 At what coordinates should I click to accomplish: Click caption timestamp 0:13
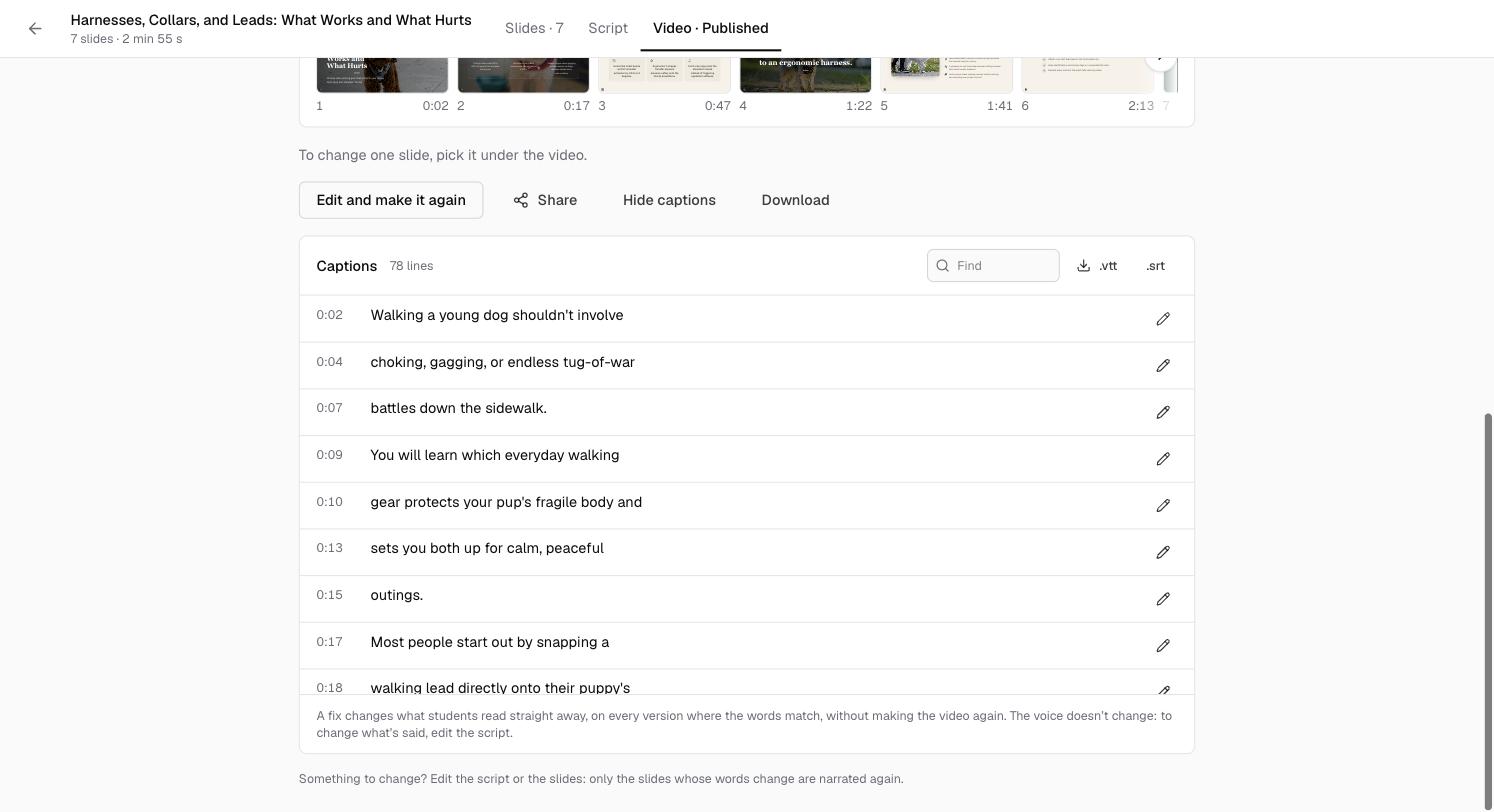click(x=329, y=548)
